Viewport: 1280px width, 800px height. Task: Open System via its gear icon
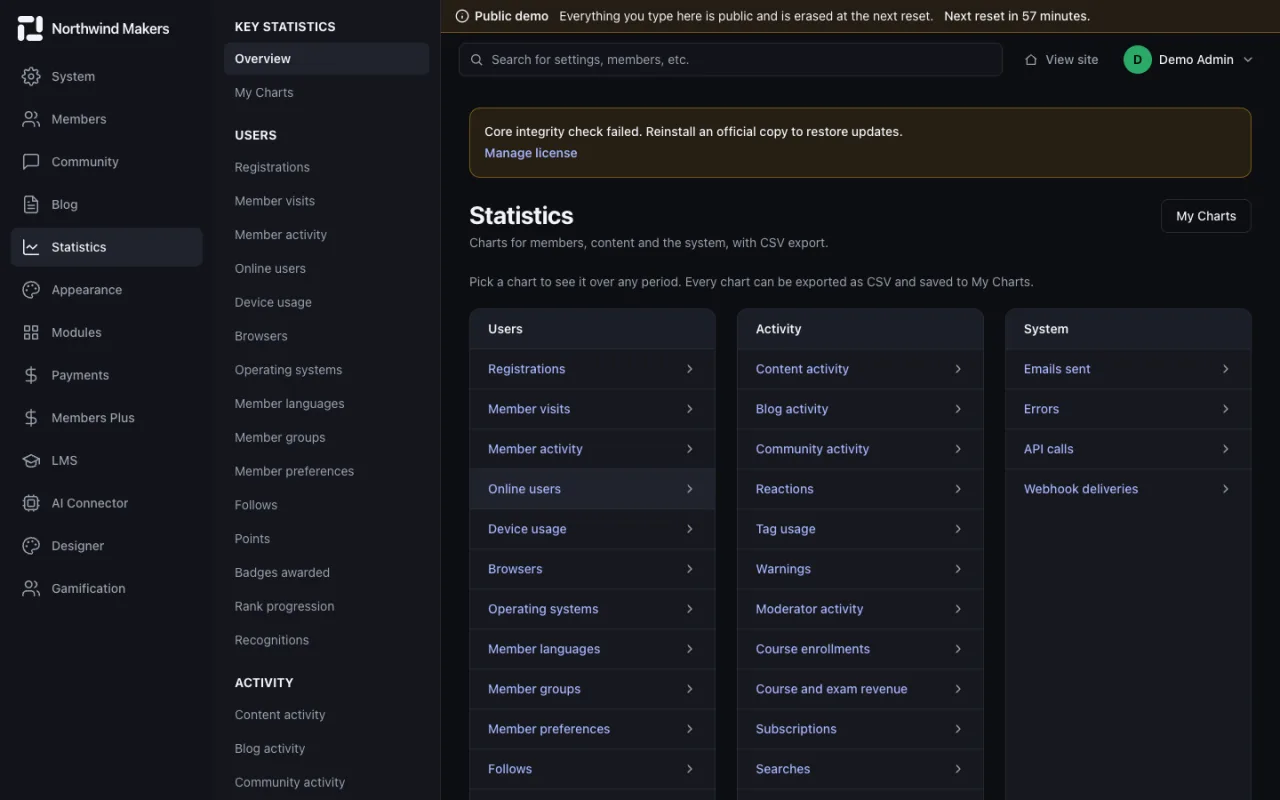[x=31, y=76]
